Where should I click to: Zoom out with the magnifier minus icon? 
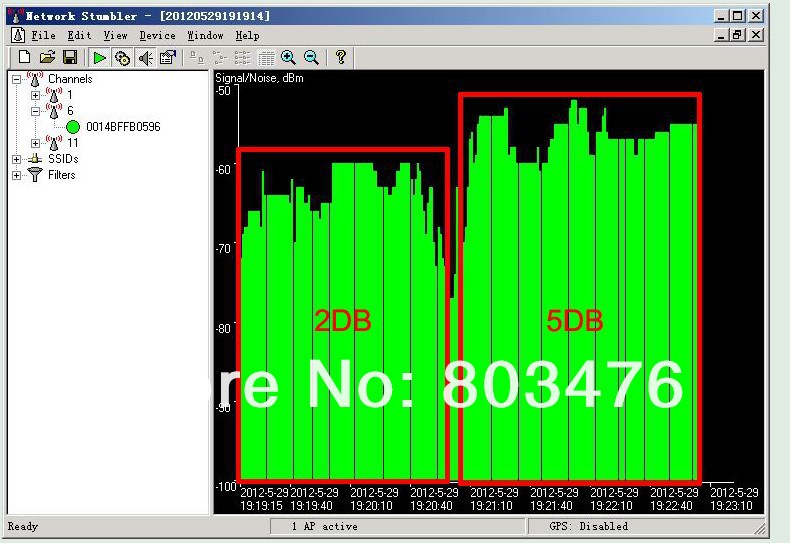pyautogui.click(x=311, y=58)
